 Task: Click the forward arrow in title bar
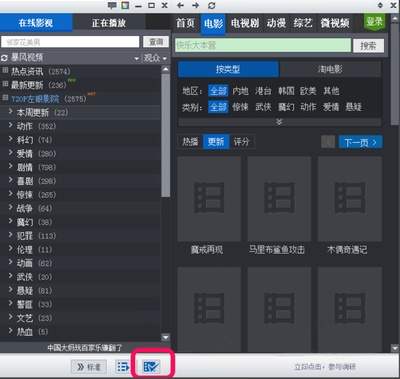click(196, 5)
